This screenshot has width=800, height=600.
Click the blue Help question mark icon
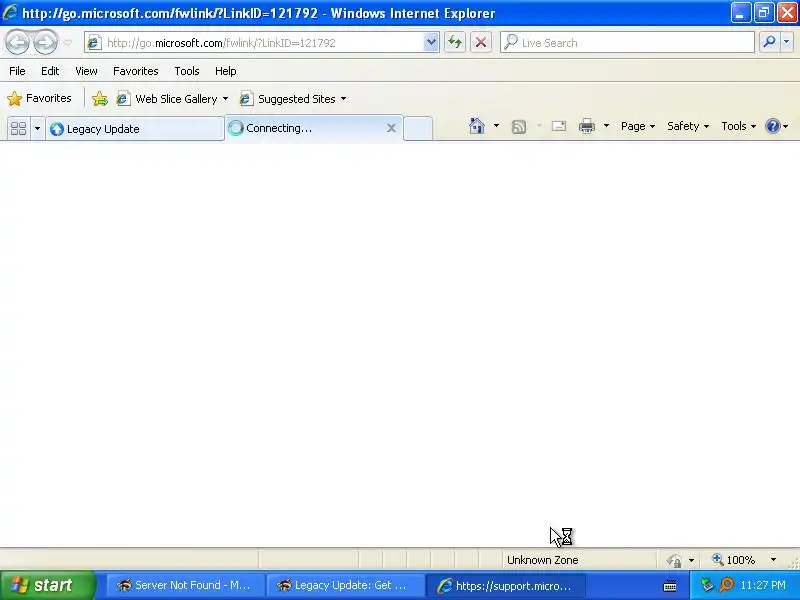(x=773, y=126)
